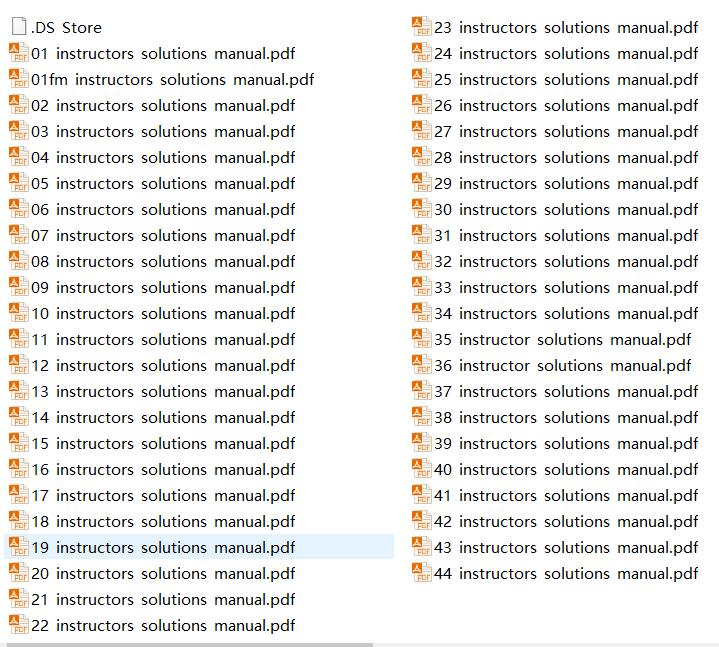Select file name '13 instructors solutions manual.pdf'
This screenshot has width=719, height=647.
point(163,392)
